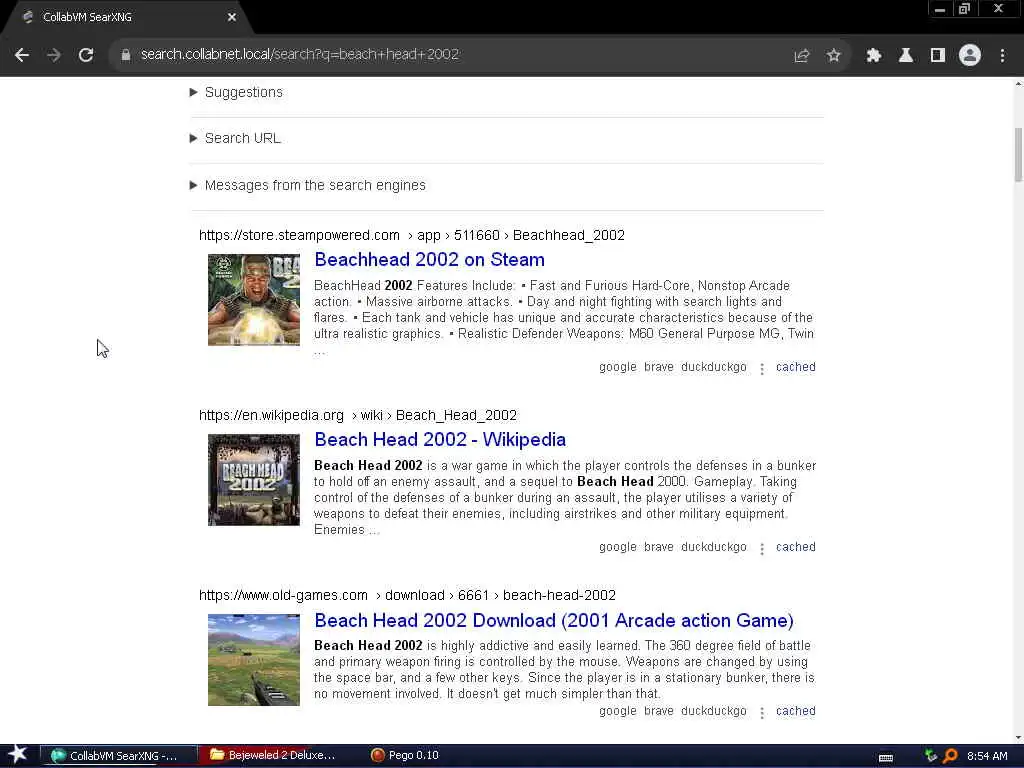Open Beach Head 2002 Wikipedia result
Image resolution: width=1024 pixels, height=768 pixels.
point(440,440)
